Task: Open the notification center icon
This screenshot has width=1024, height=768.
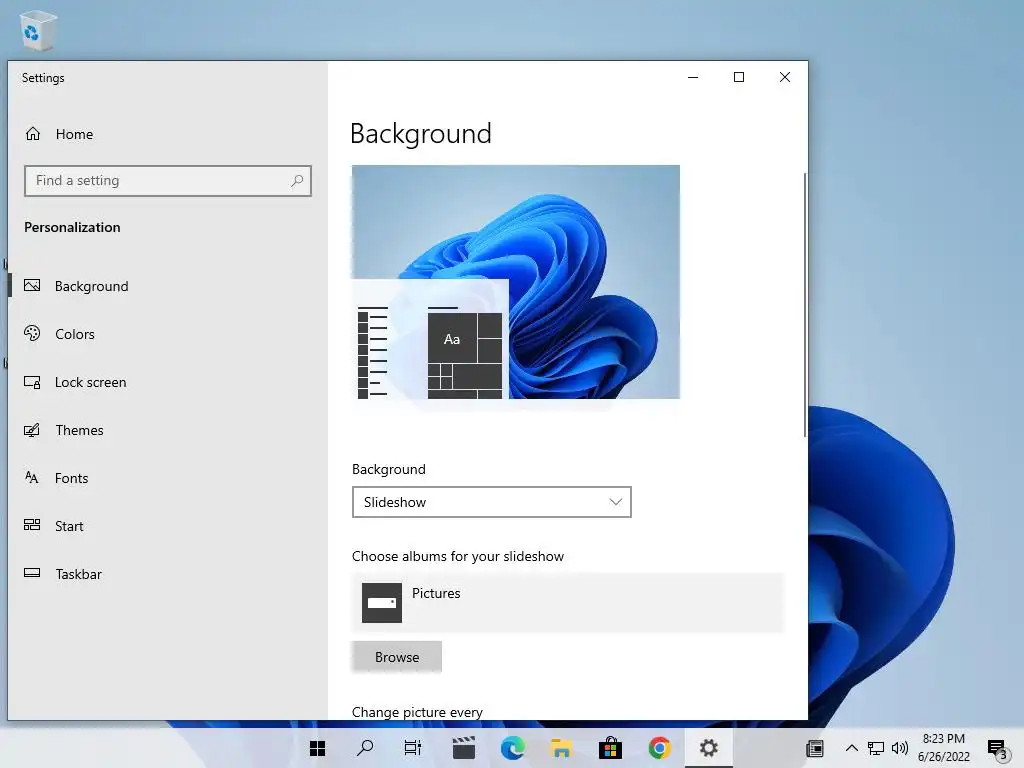Action: pos(998,750)
